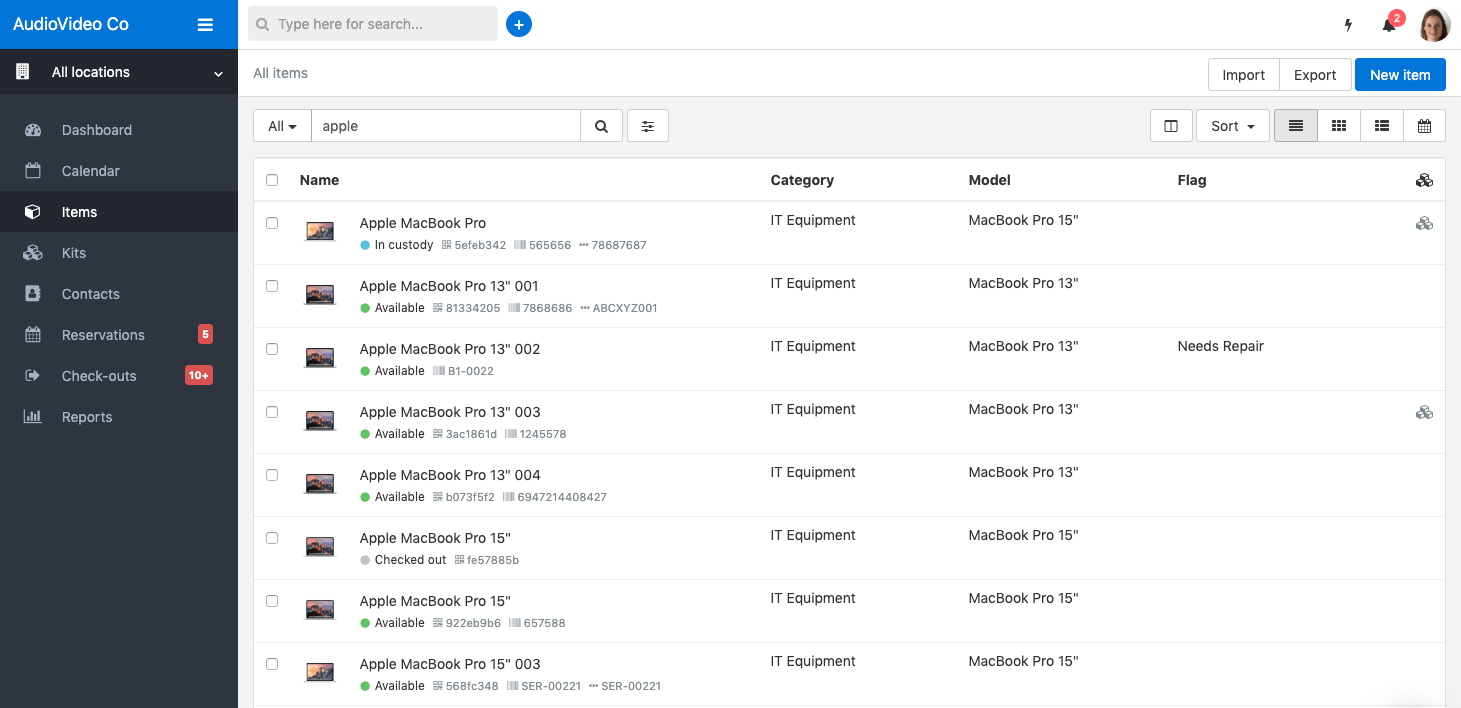Click the kit column header icon

point(1425,180)
